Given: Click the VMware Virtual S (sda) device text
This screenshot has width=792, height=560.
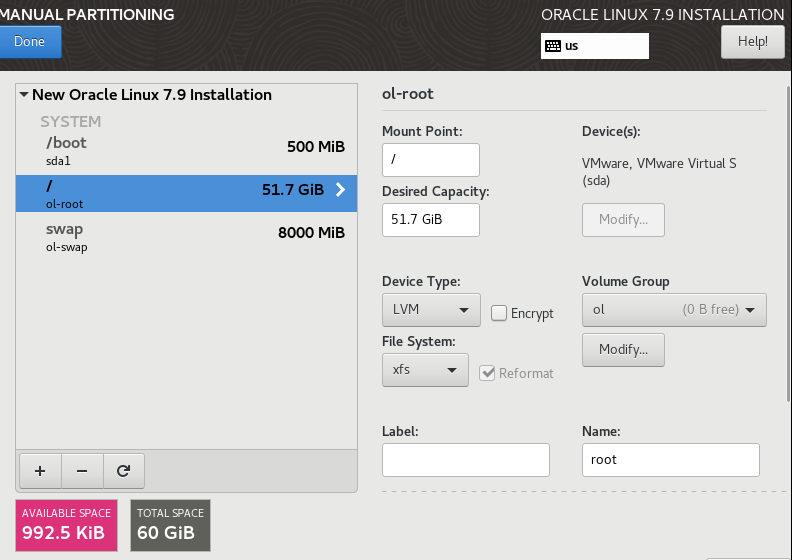Looking at the screenshot, I should pyautogui.click(x=659, y=172).
